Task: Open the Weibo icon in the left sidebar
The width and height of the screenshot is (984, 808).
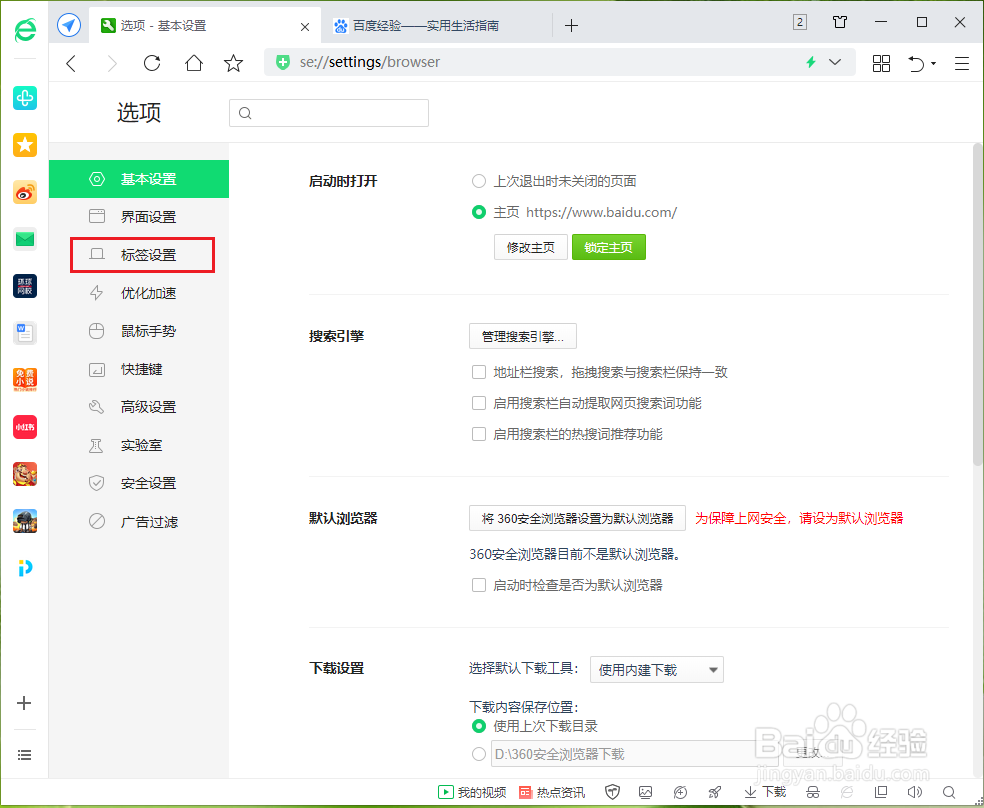Action: 25,192
